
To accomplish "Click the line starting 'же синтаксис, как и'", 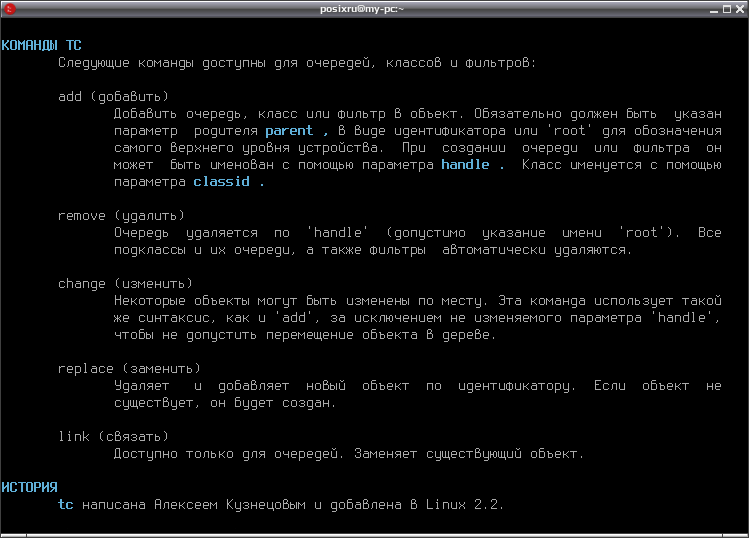I will [417, 318].
